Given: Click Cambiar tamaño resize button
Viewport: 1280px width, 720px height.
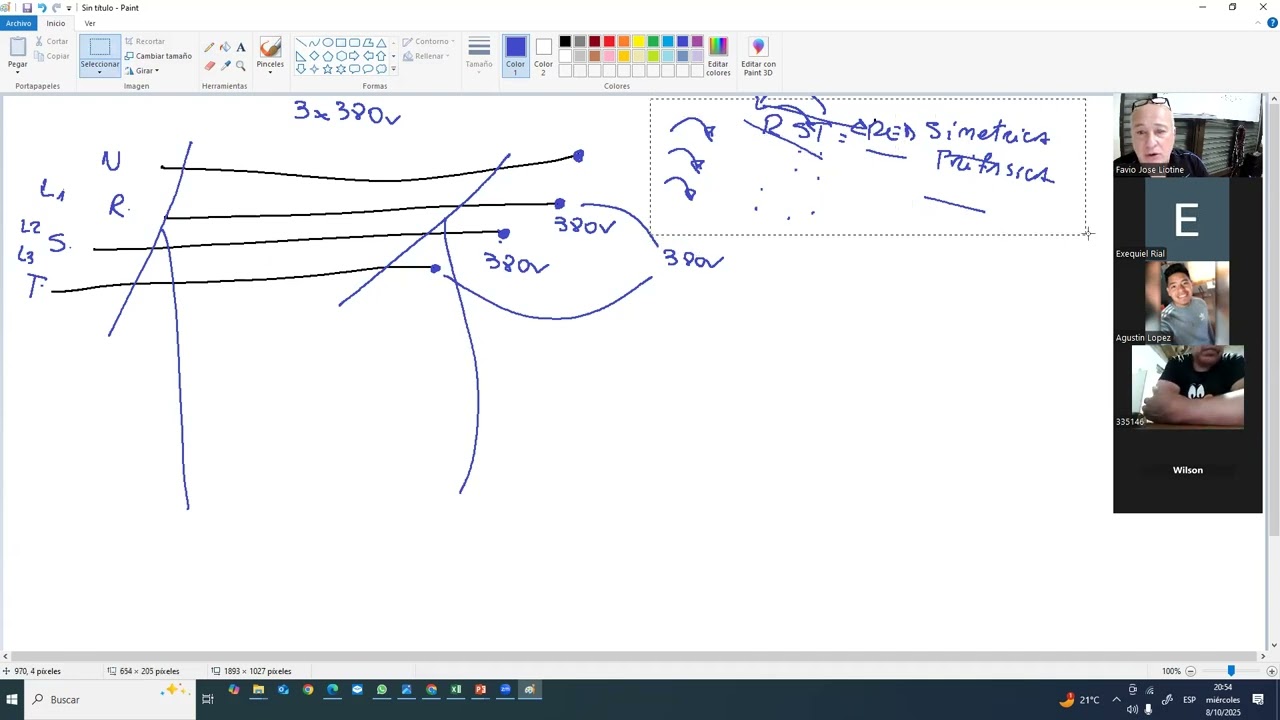Looking at the screenshot, I should pyautogui.click(x=158, y=56).
